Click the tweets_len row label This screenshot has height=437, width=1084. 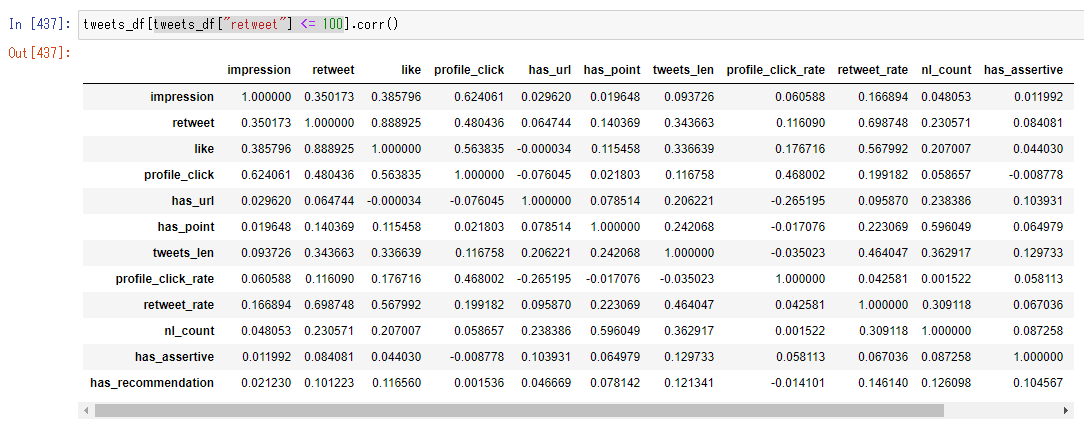point(179,253)
